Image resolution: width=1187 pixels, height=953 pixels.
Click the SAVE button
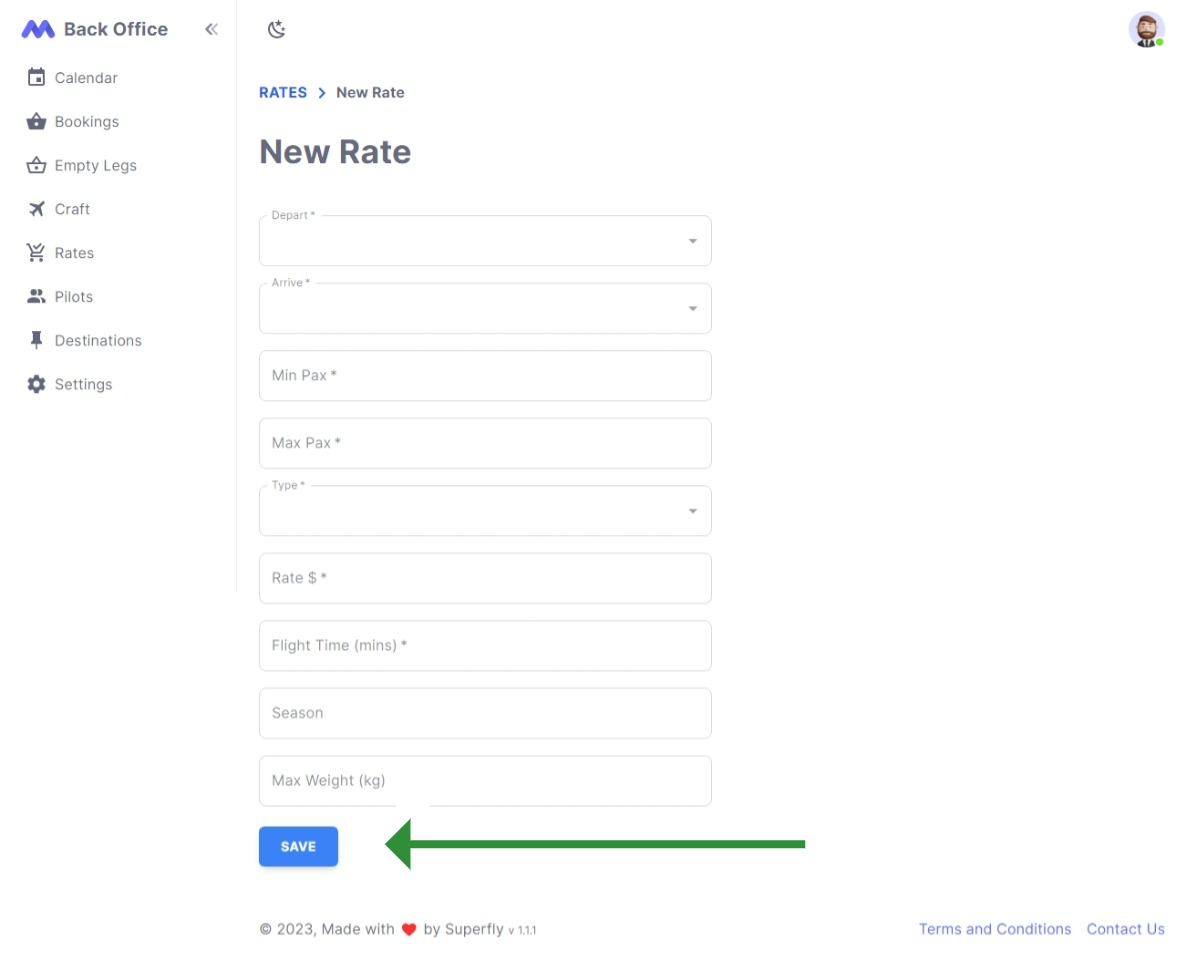(298, 846)
